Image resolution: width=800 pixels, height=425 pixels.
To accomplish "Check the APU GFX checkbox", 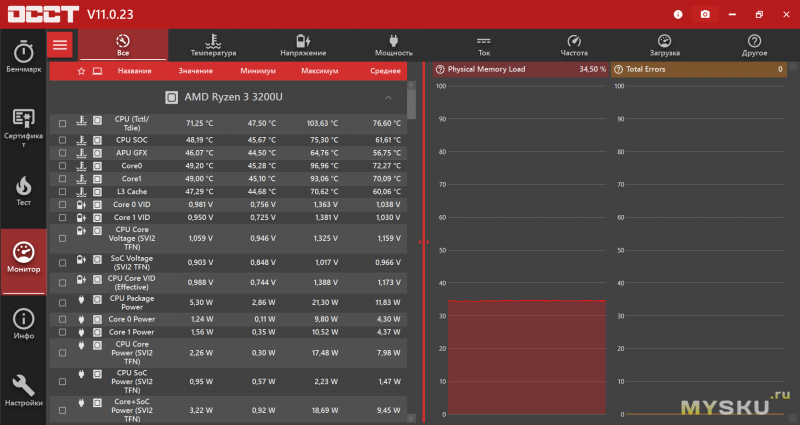I will point(62,153).
